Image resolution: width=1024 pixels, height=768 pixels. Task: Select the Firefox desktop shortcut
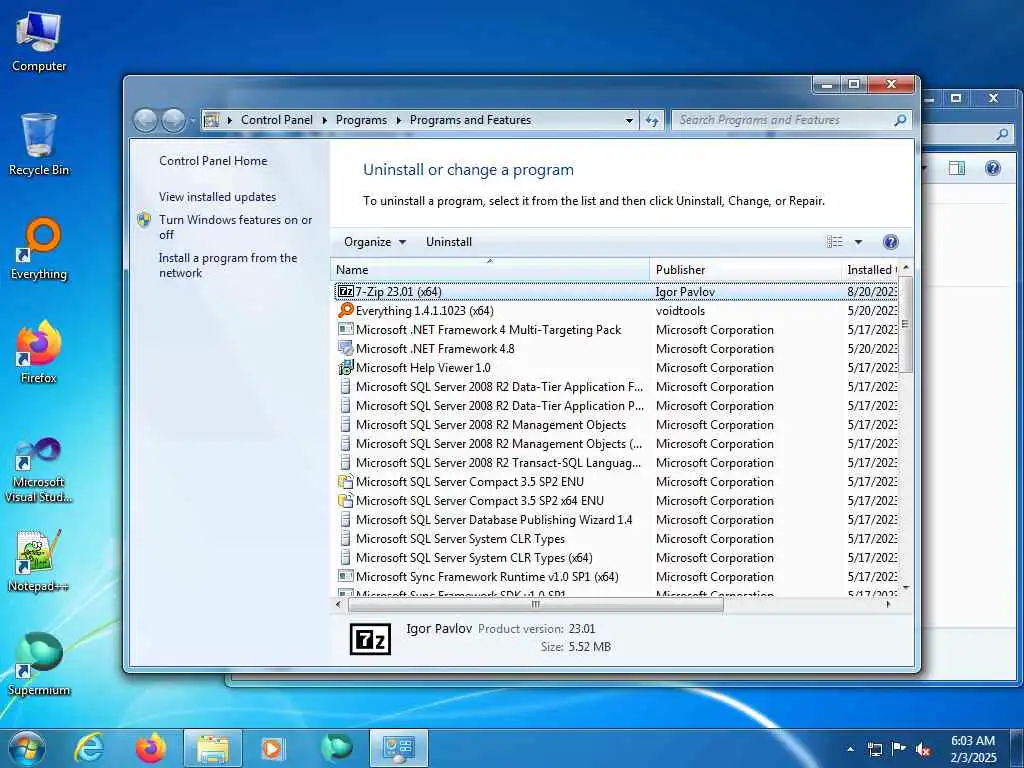point(39,353)
